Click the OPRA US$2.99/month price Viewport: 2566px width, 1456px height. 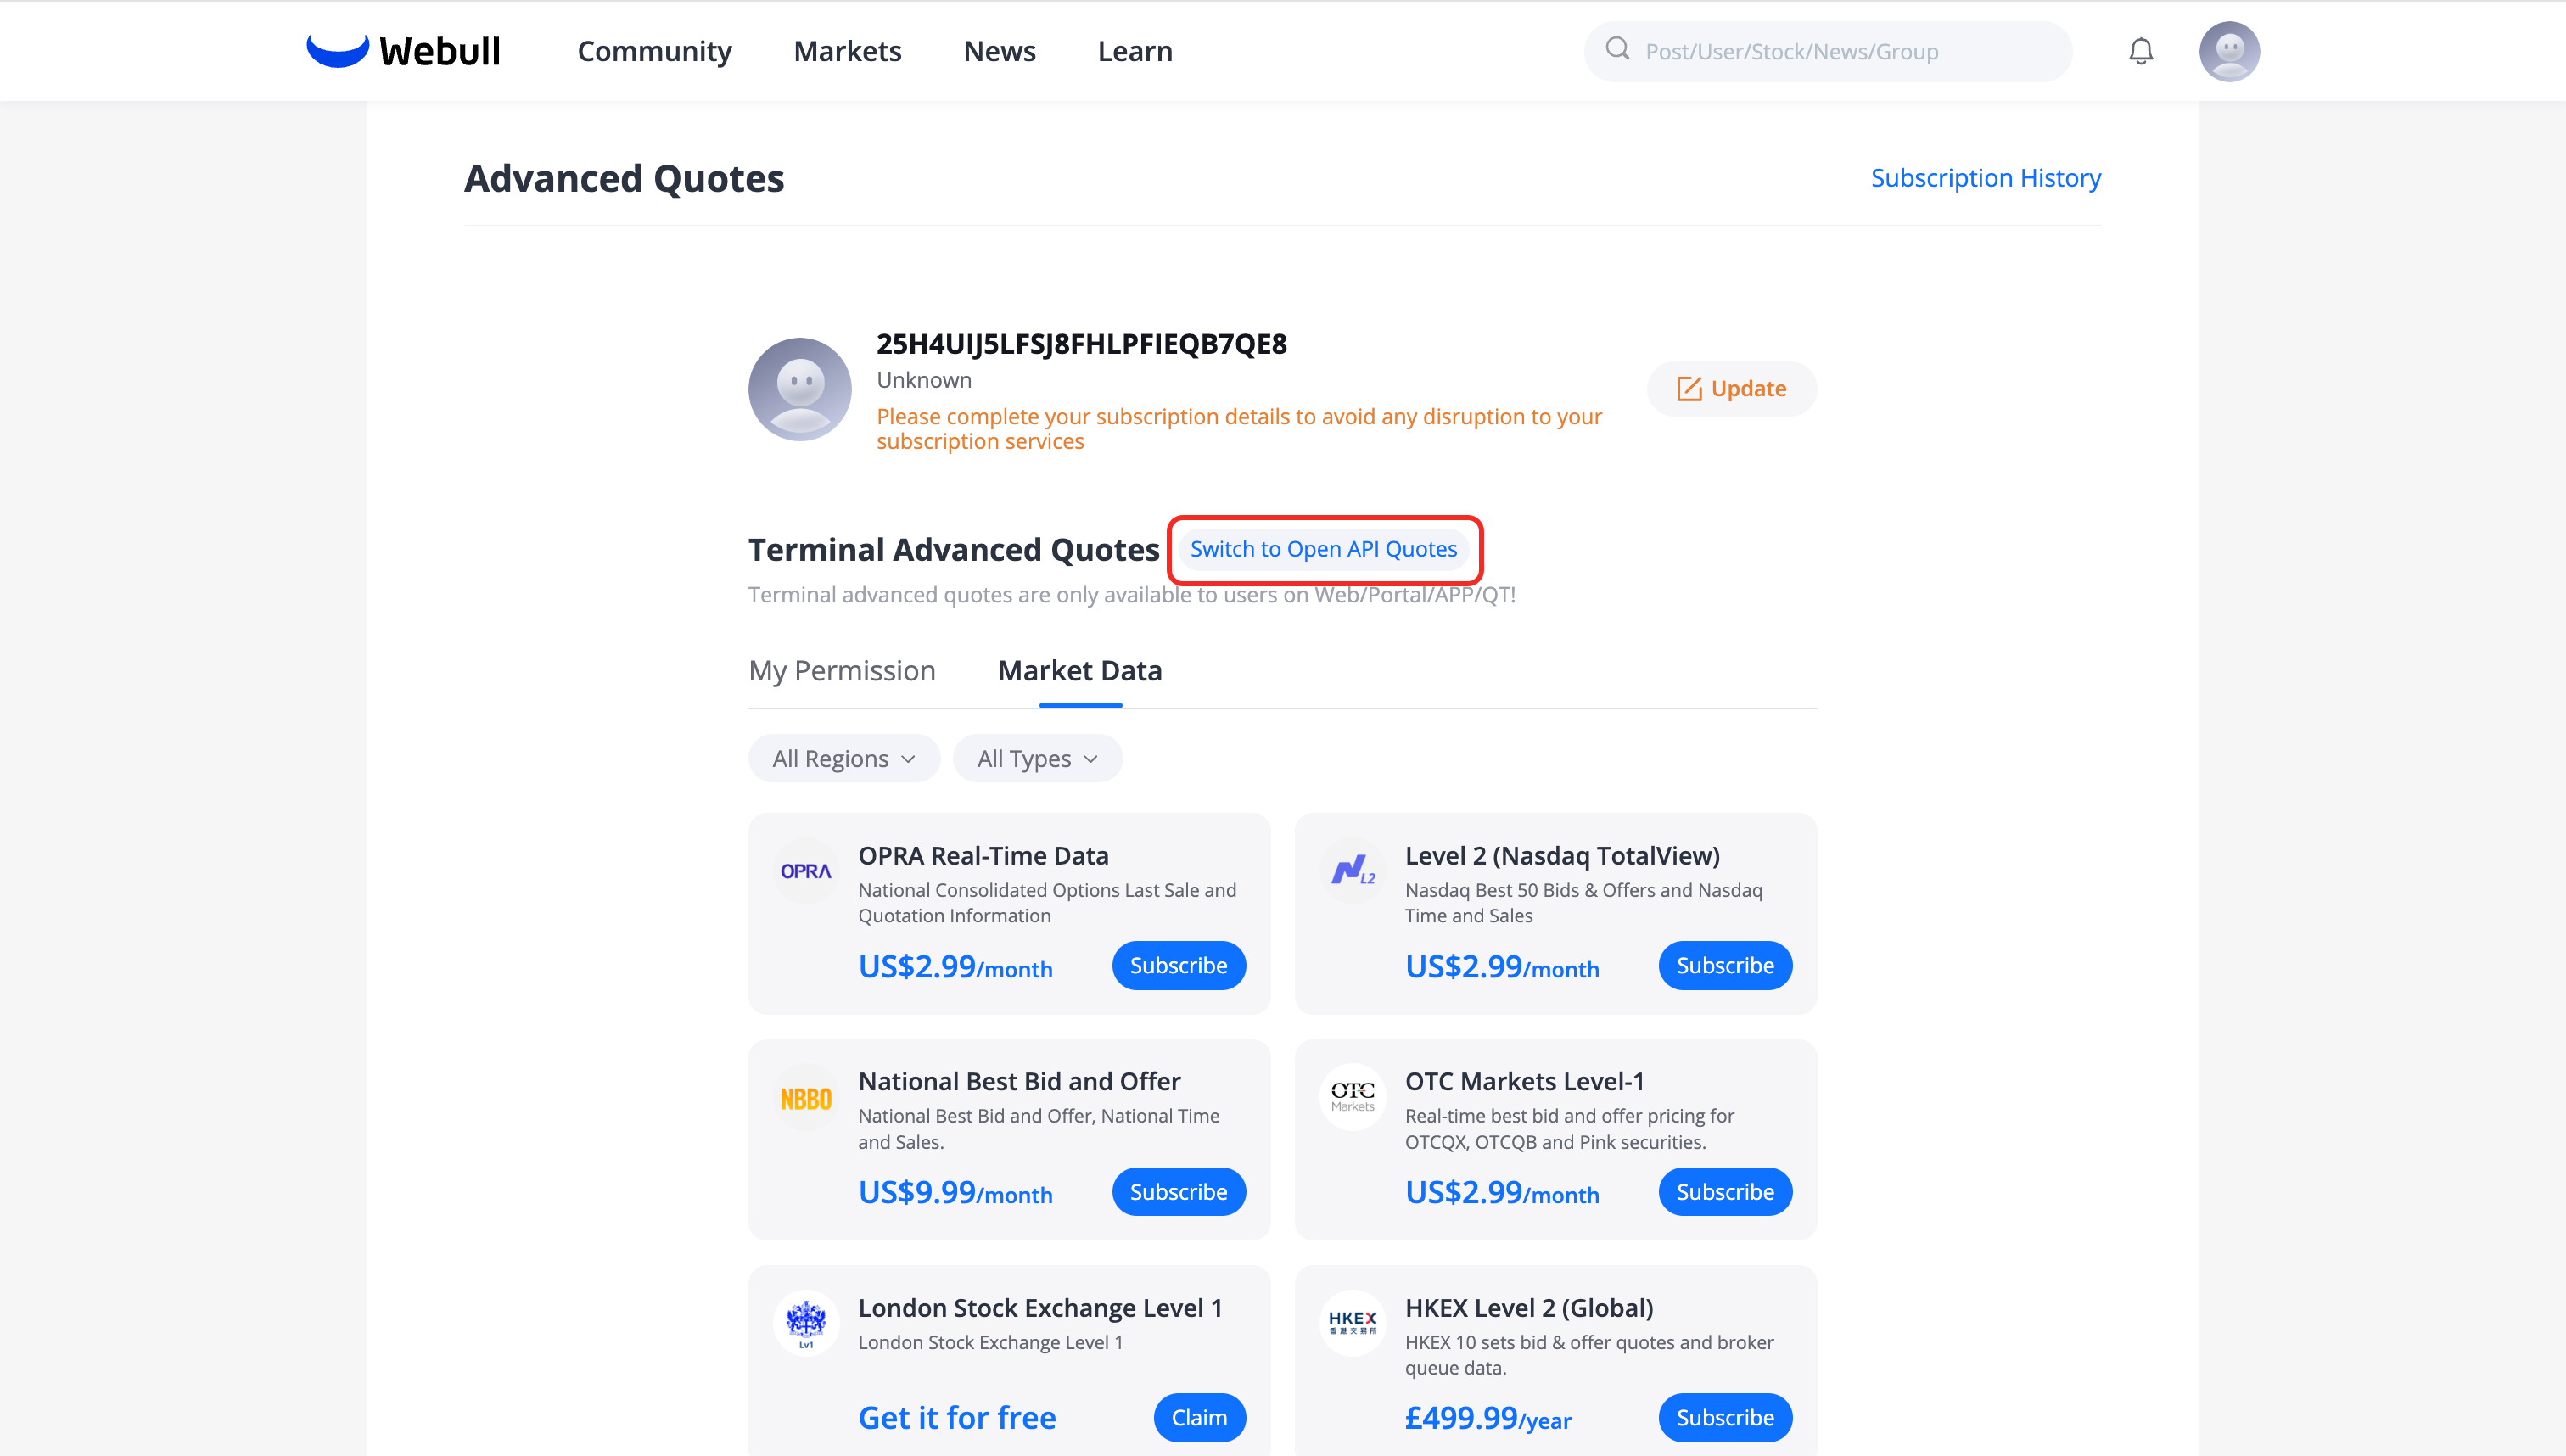pyautogui.click(x=956, y=966)
